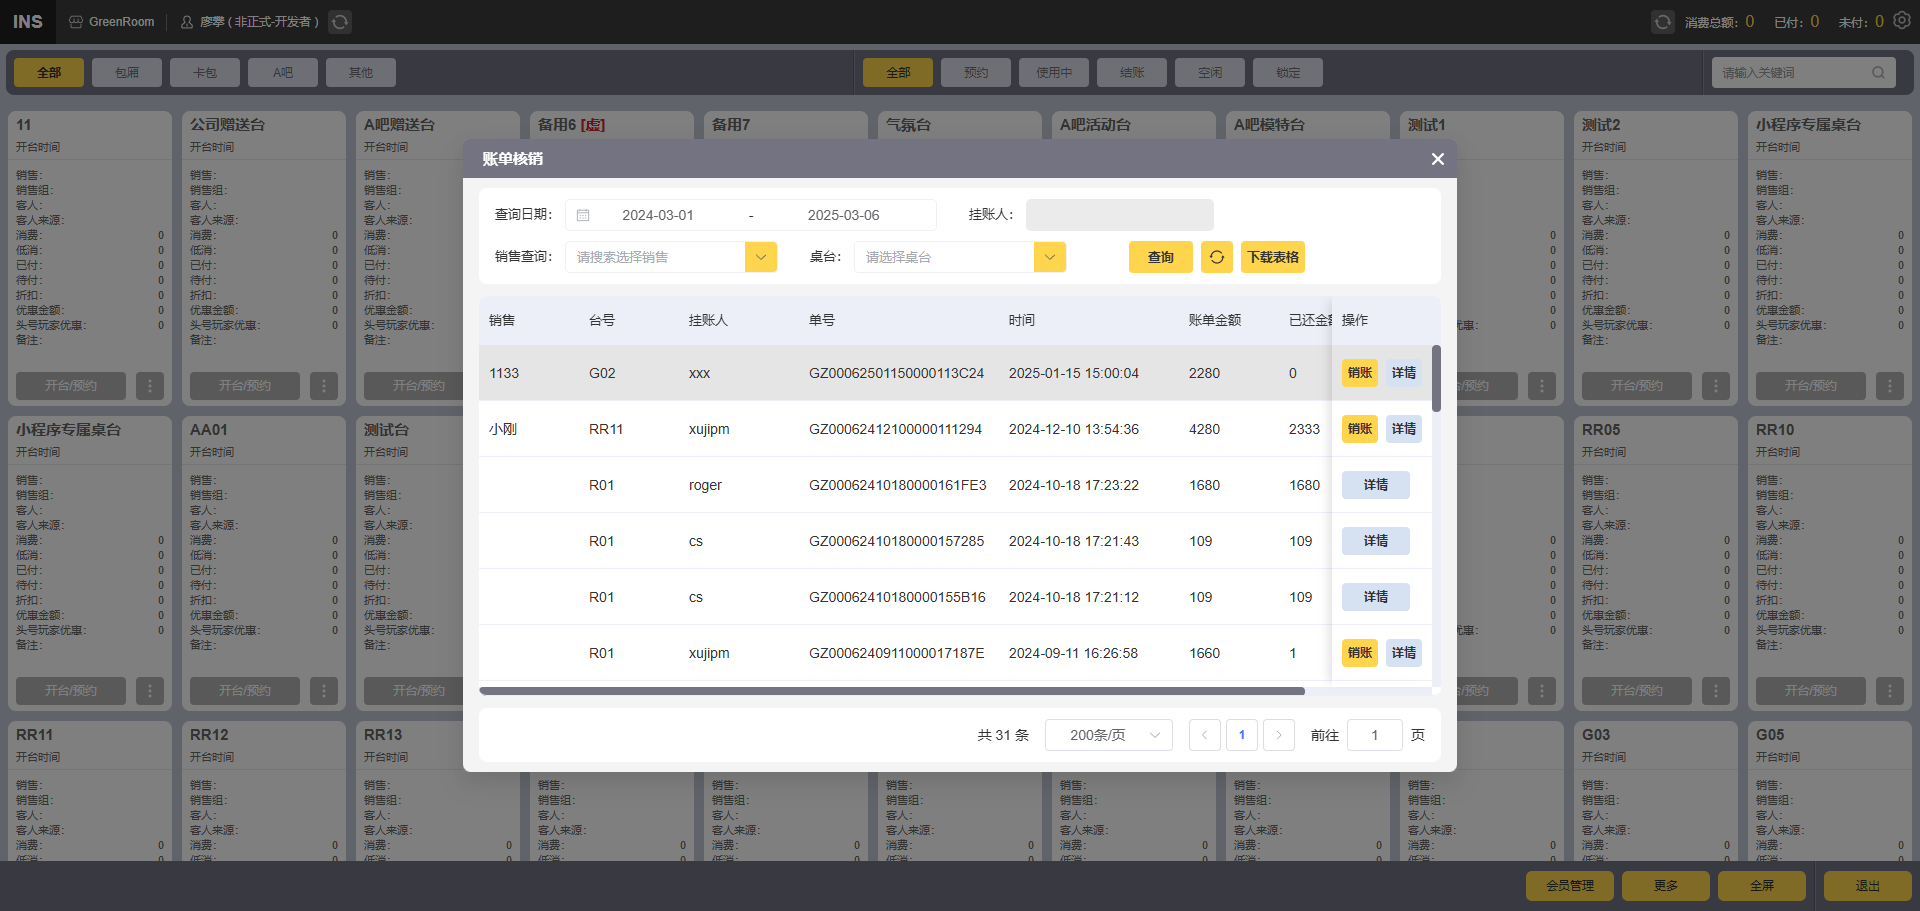Screen dimensions: 1920x911
Task: Select page 1 in pagination
Action: click(1241, 735)
